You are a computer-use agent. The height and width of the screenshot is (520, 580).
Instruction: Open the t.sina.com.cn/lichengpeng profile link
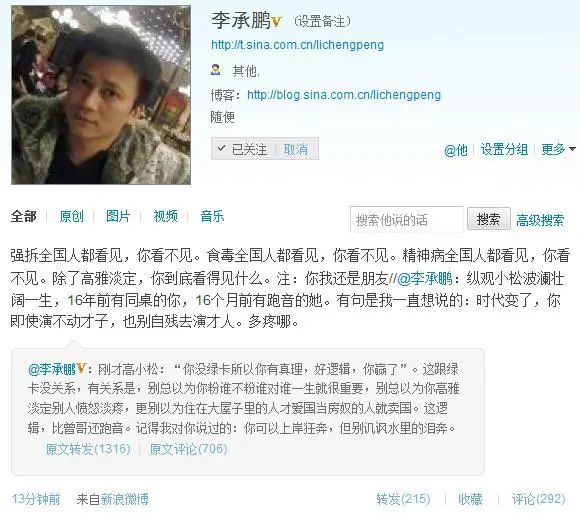(297, 45)
